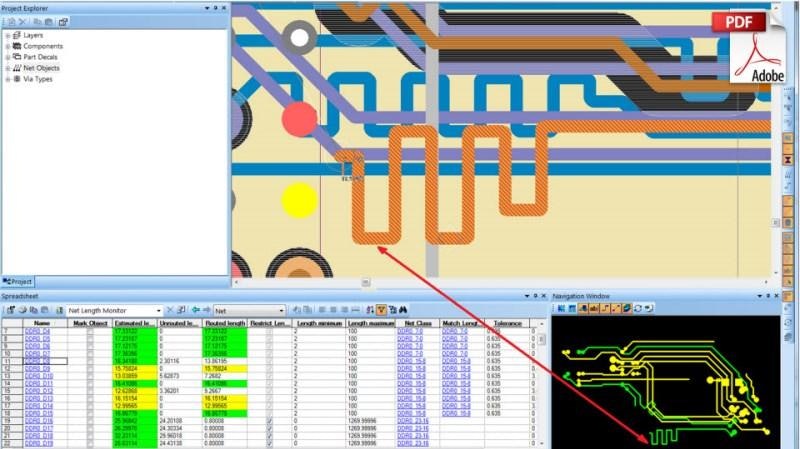Toggle Mark Object checkbox for row 14

click(90, 383)
